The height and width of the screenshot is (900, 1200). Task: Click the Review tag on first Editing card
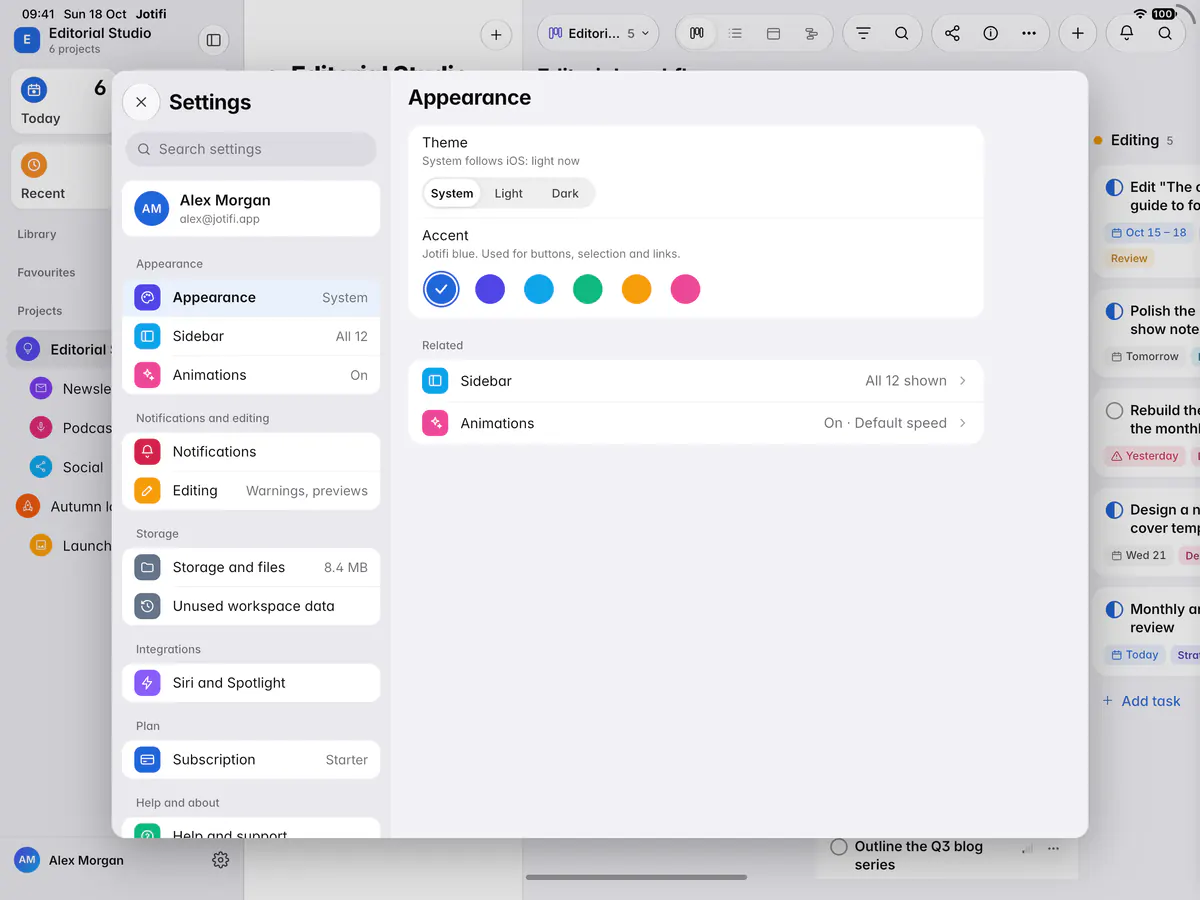pyautogui.click(x=1129, y=258)
